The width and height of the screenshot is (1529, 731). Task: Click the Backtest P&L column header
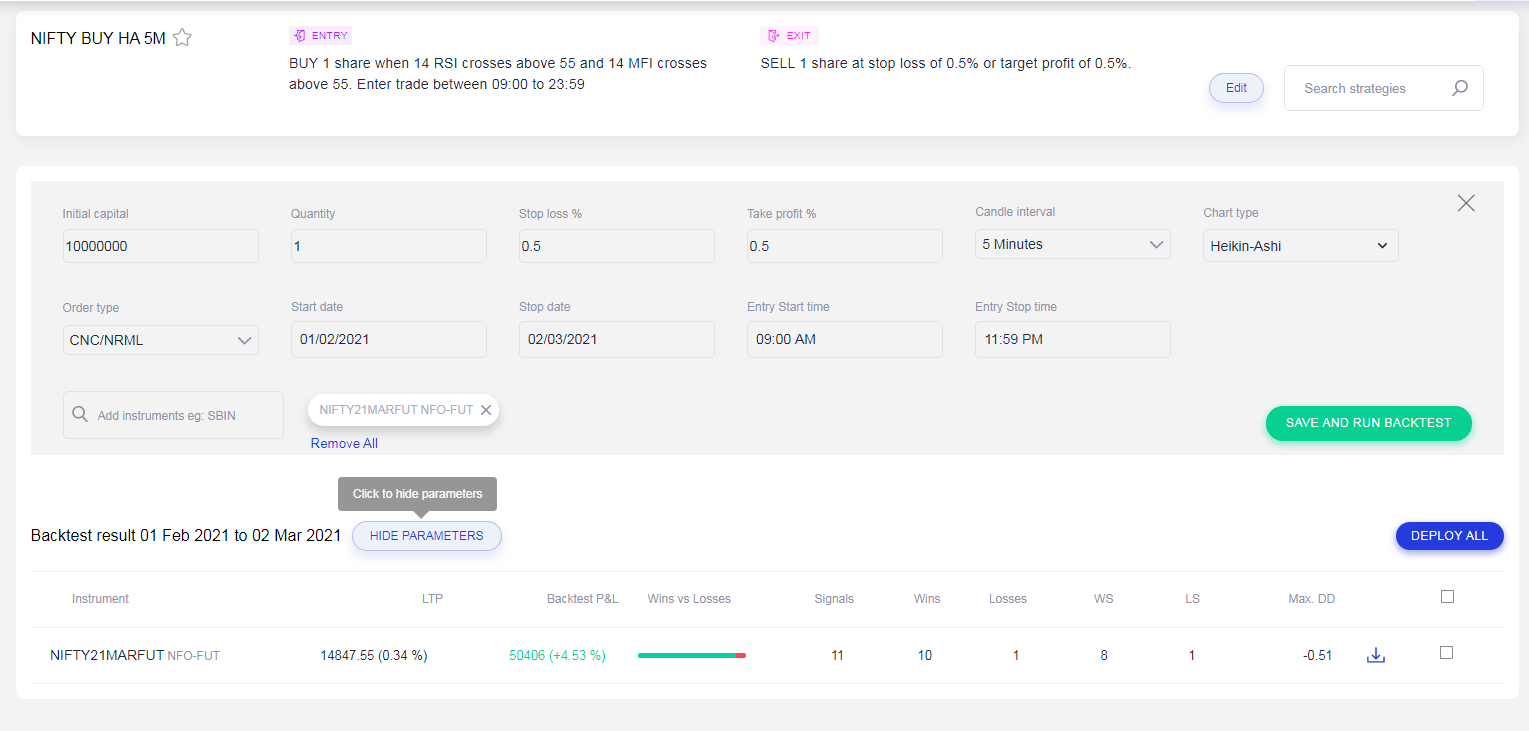pos(583,599)
